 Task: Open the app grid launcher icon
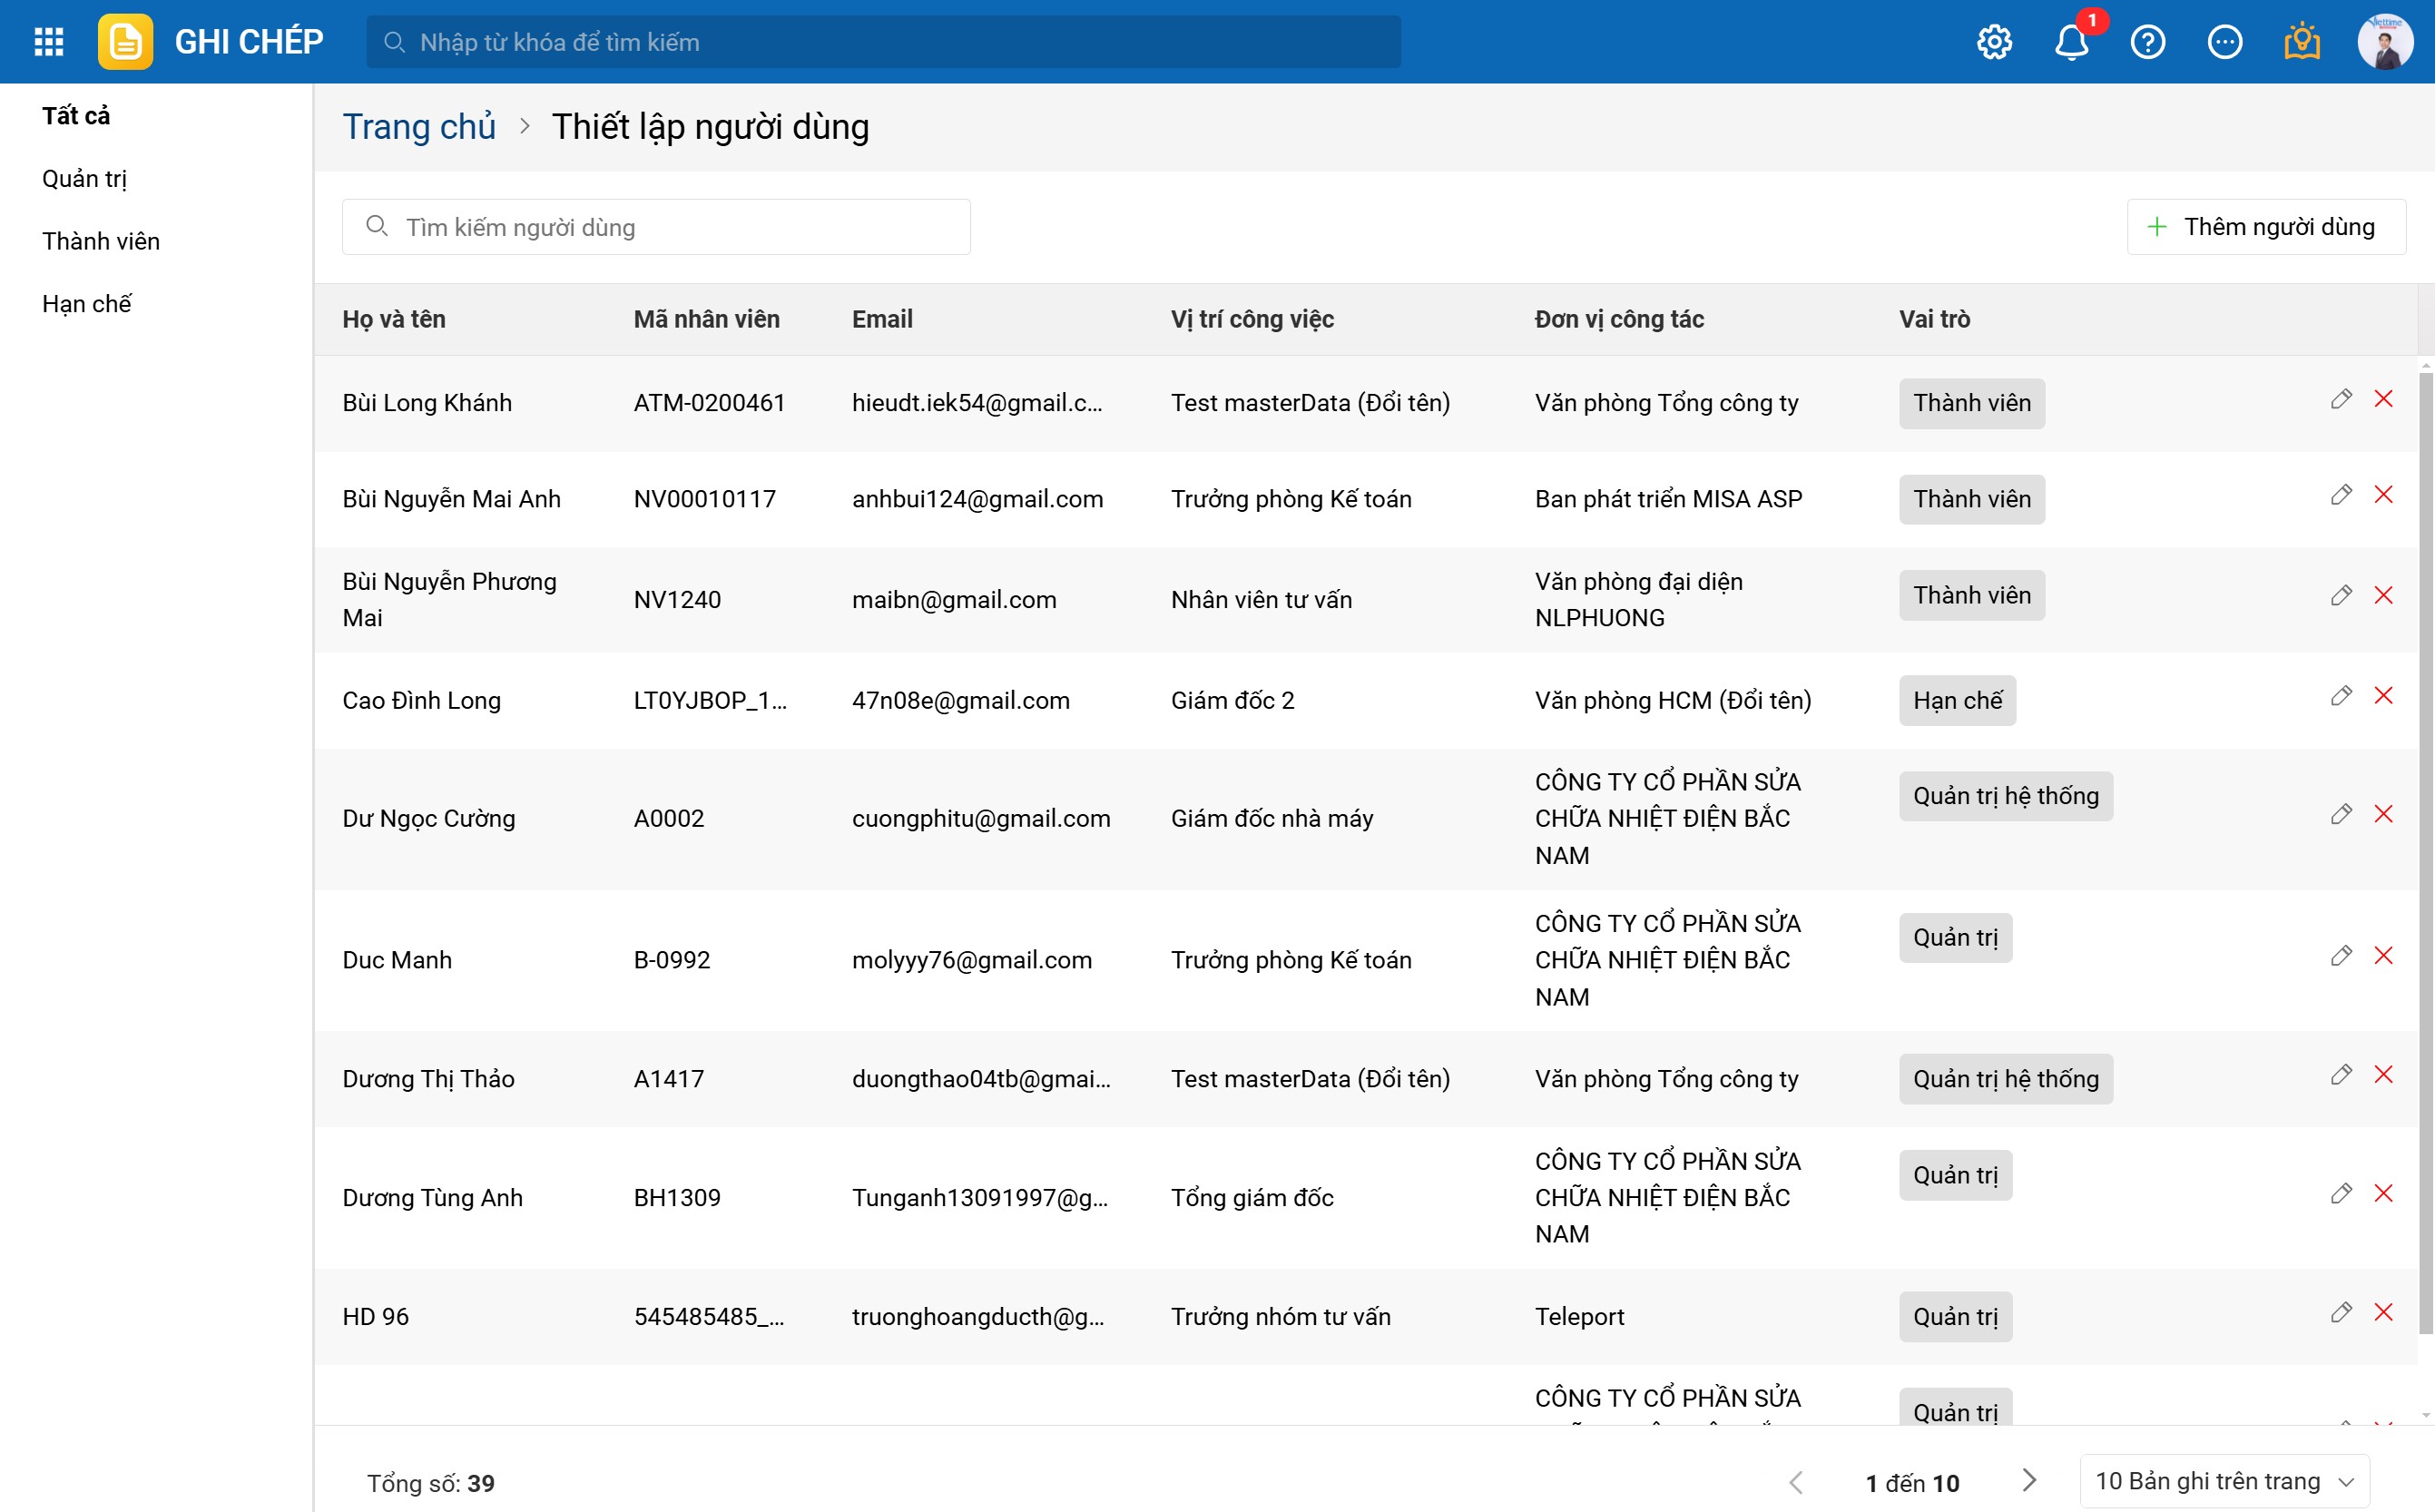(x=48, y=42)
